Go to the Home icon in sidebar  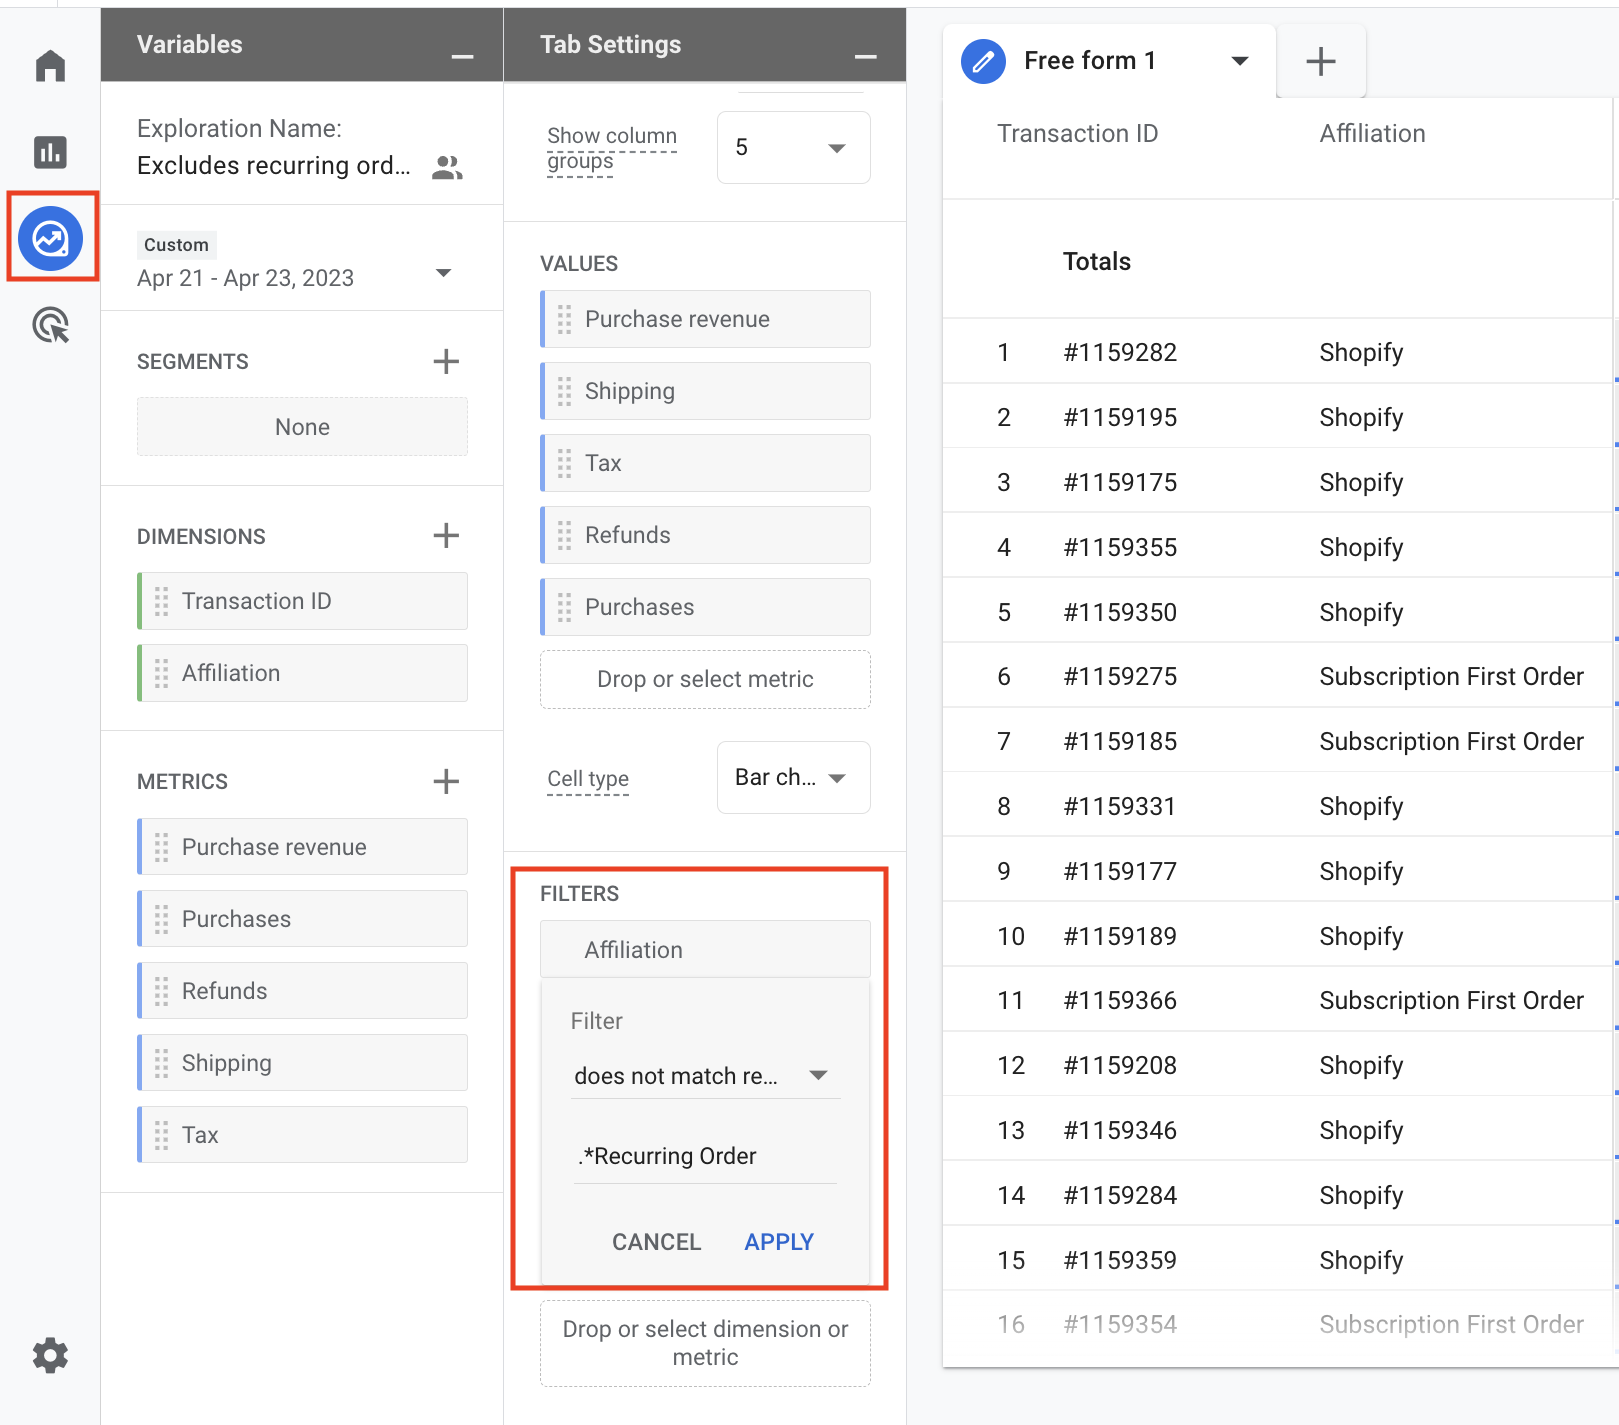(x=50, y=66)
